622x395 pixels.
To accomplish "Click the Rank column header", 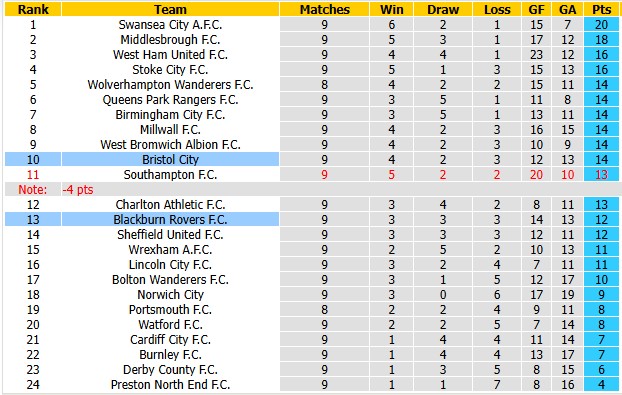I will coord(33,9).
